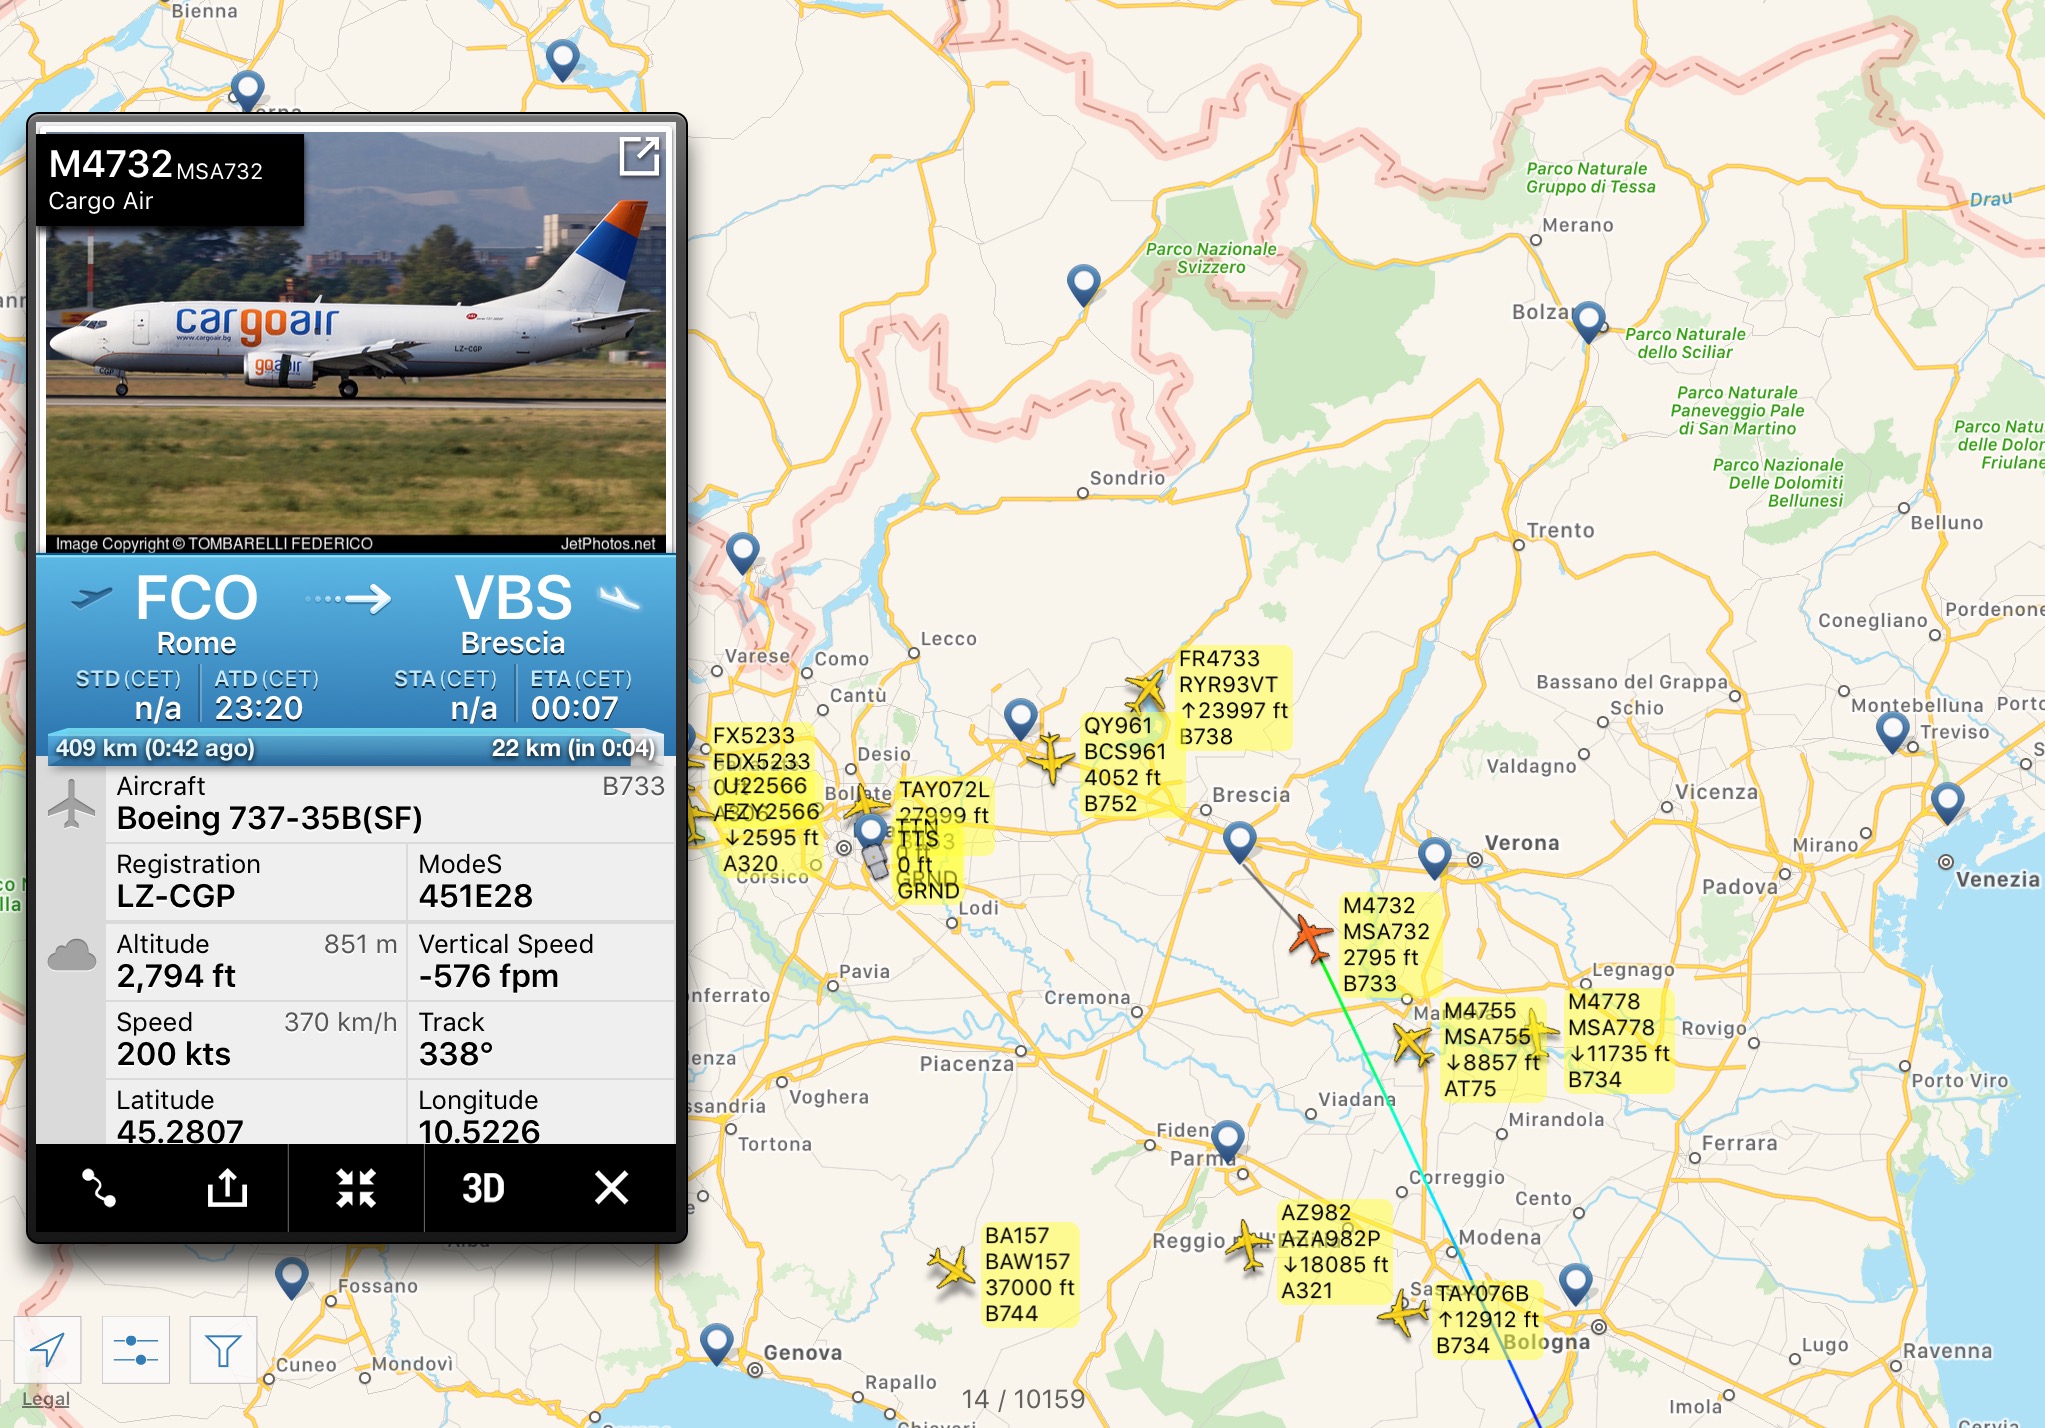The width and height of the screenshot is (2045, 1428).
Task: Tap the share icon in flight panel
Action: tap(227, 1188)
